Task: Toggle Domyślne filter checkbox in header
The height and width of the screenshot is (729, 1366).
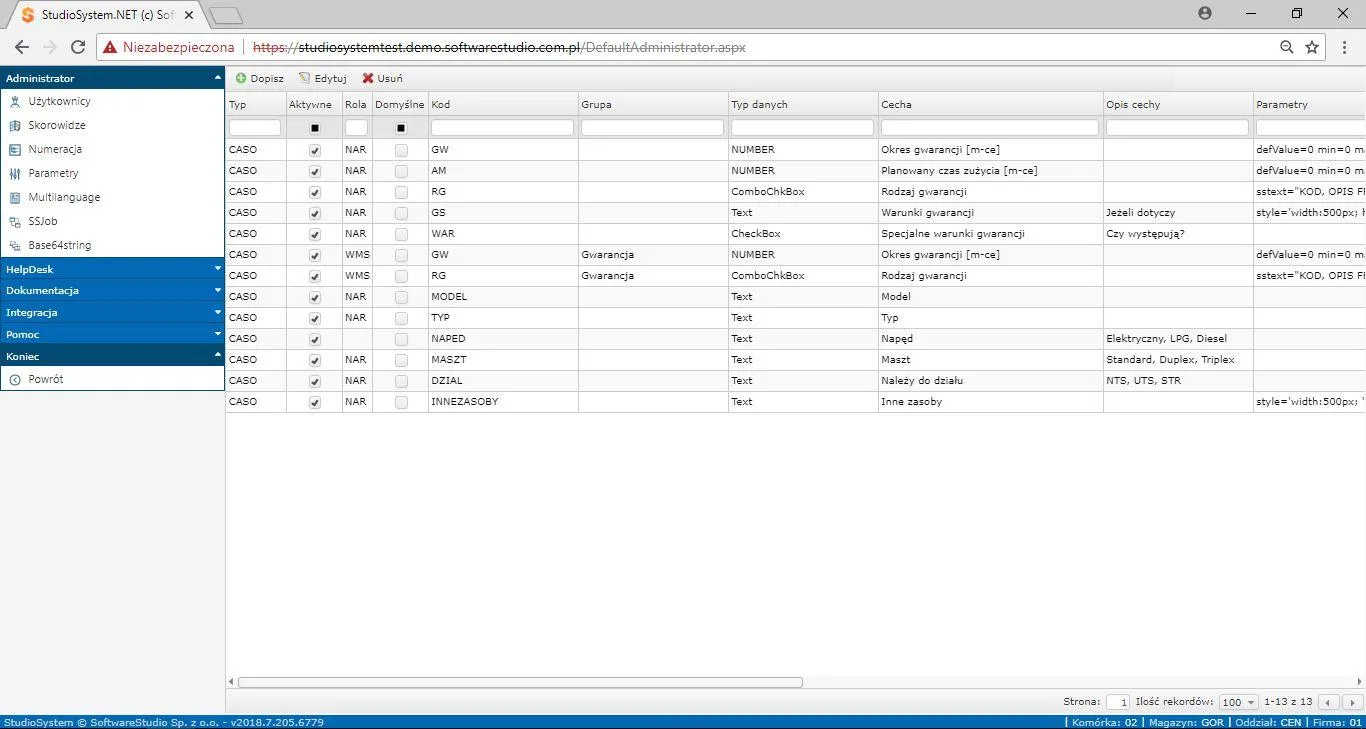Action: pos(401,128)
